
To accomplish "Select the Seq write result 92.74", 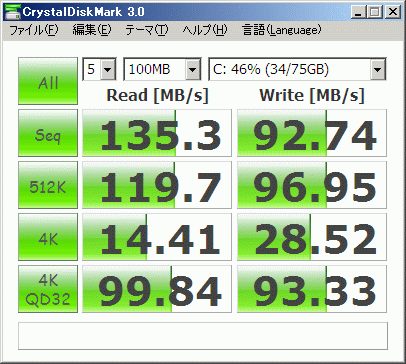I will coord(312,133).
